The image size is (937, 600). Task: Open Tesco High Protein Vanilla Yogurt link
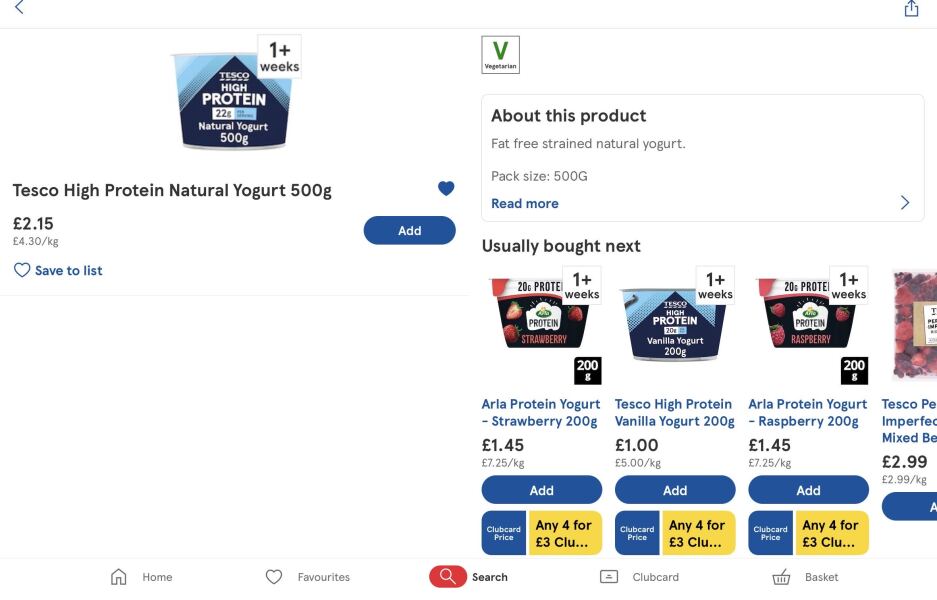675,412
